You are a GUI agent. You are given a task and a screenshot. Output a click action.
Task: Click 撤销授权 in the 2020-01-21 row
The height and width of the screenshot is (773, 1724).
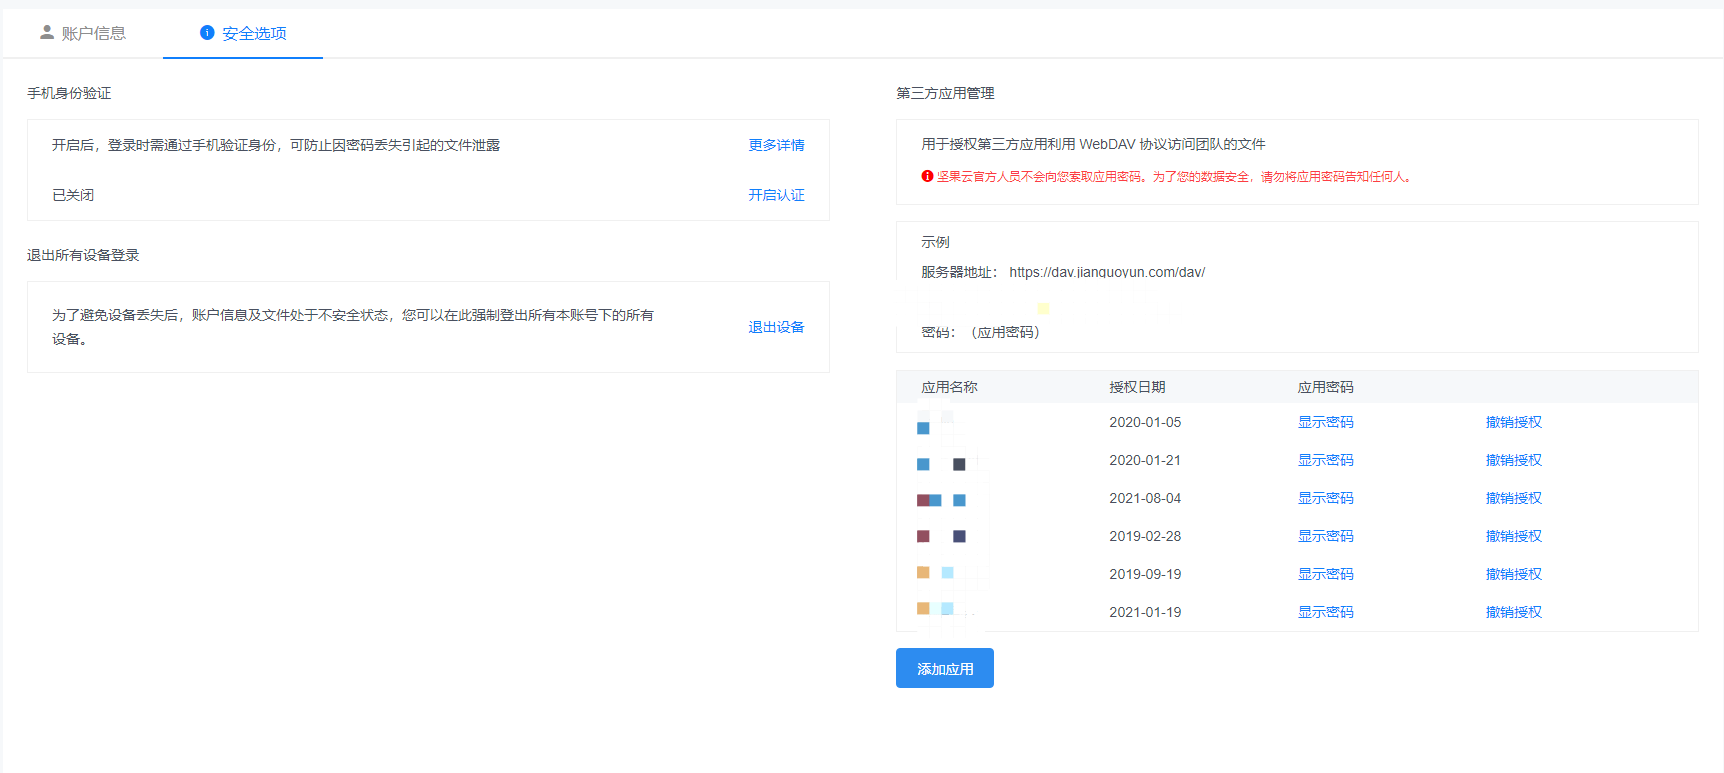pos(1513,460)
